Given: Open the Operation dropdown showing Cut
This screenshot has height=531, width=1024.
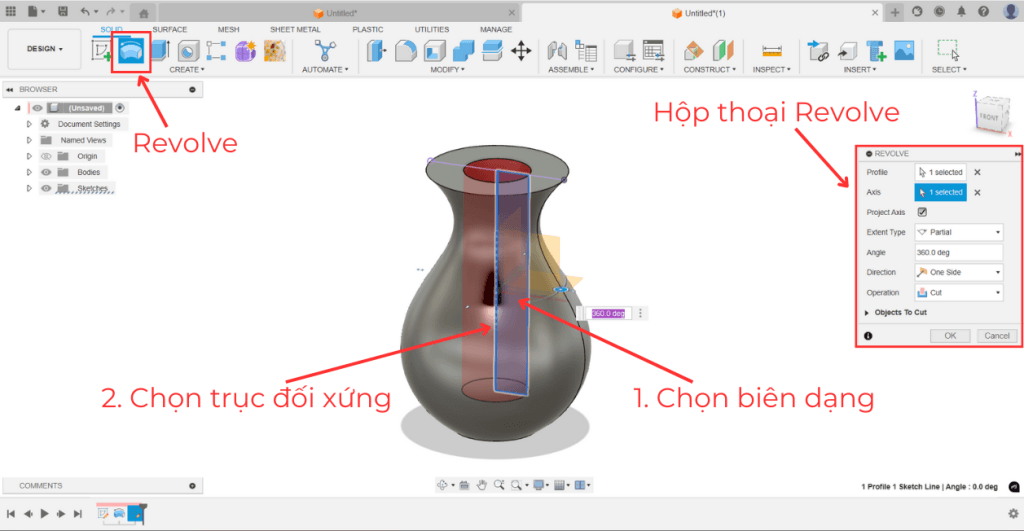Looking at the screenshot, I should pyautogui.click(x=958, y=293).
